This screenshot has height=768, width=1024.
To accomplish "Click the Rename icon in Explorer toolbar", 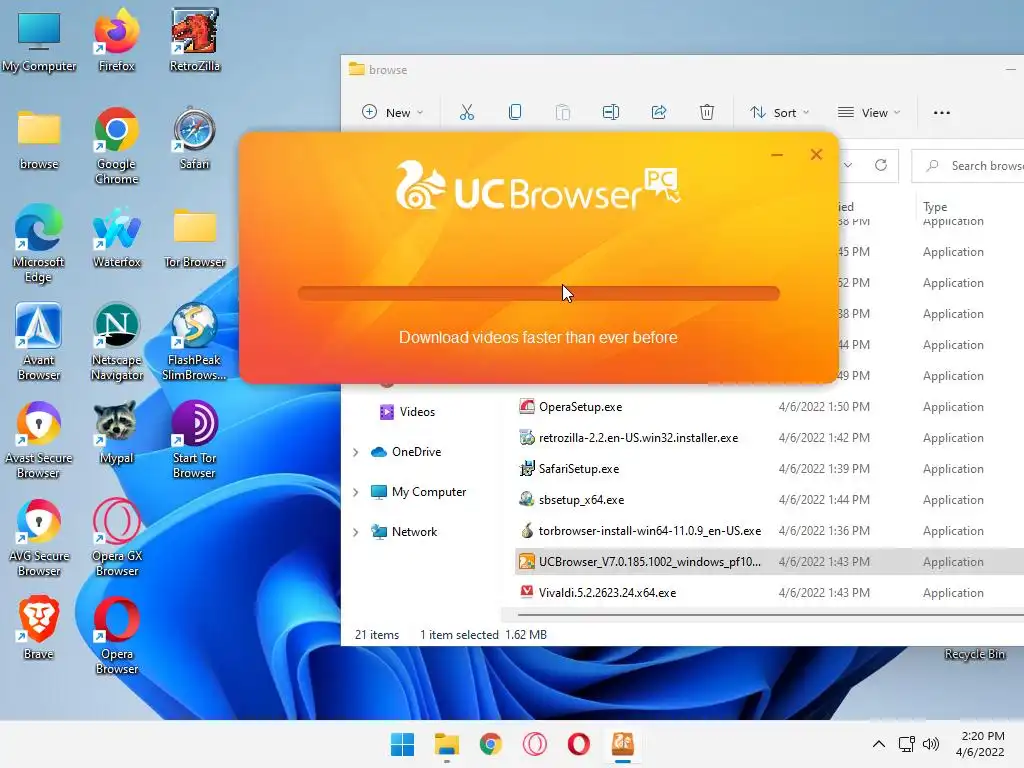I will [611, 112].
